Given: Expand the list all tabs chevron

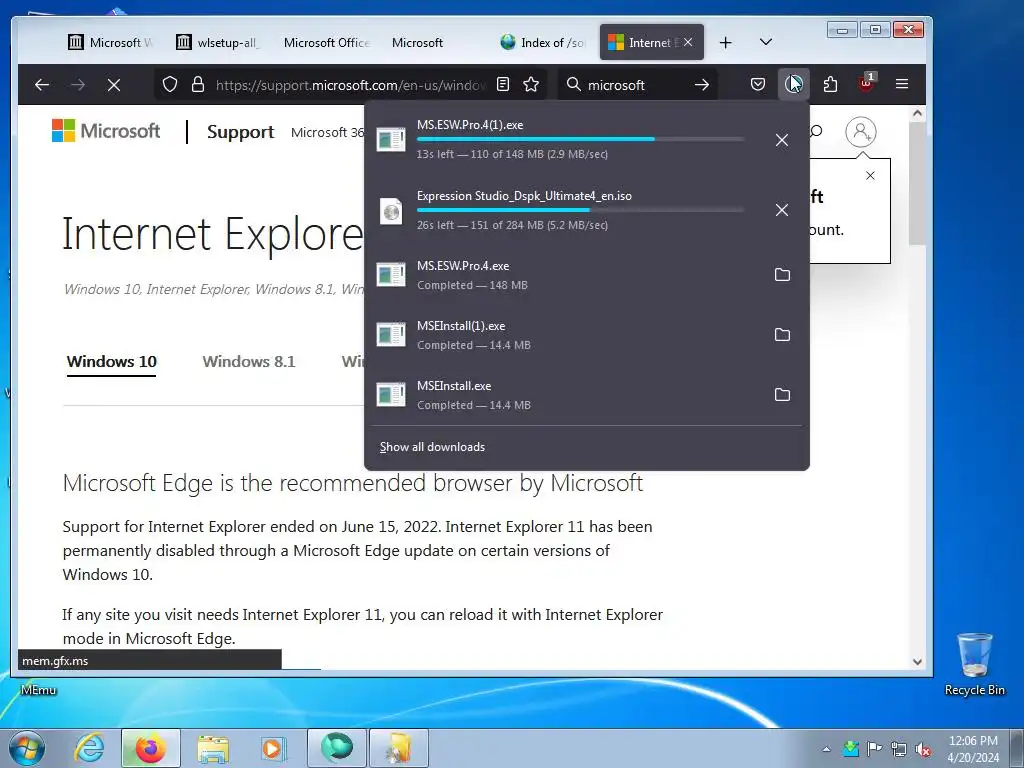Looking at the screenshot, I should 766,42.
